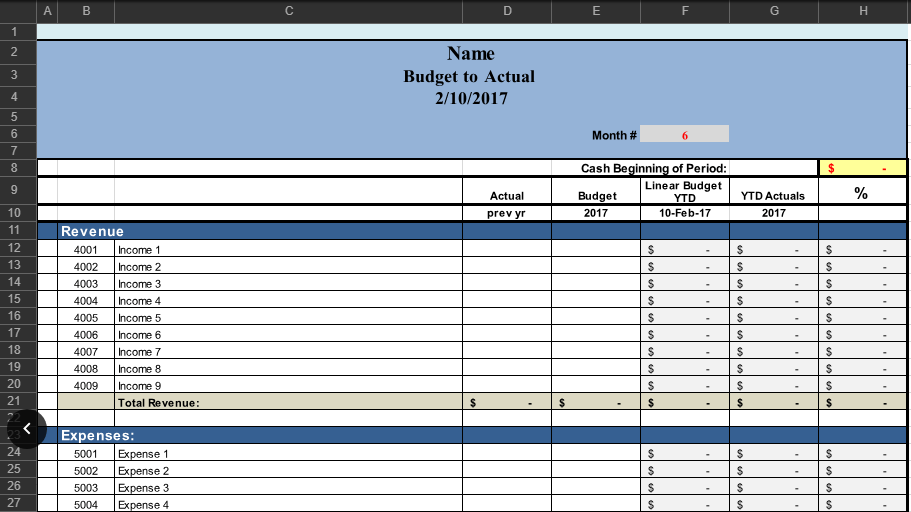Select the 'Income 9' cell
911x512 pixels.
[289, 386]
